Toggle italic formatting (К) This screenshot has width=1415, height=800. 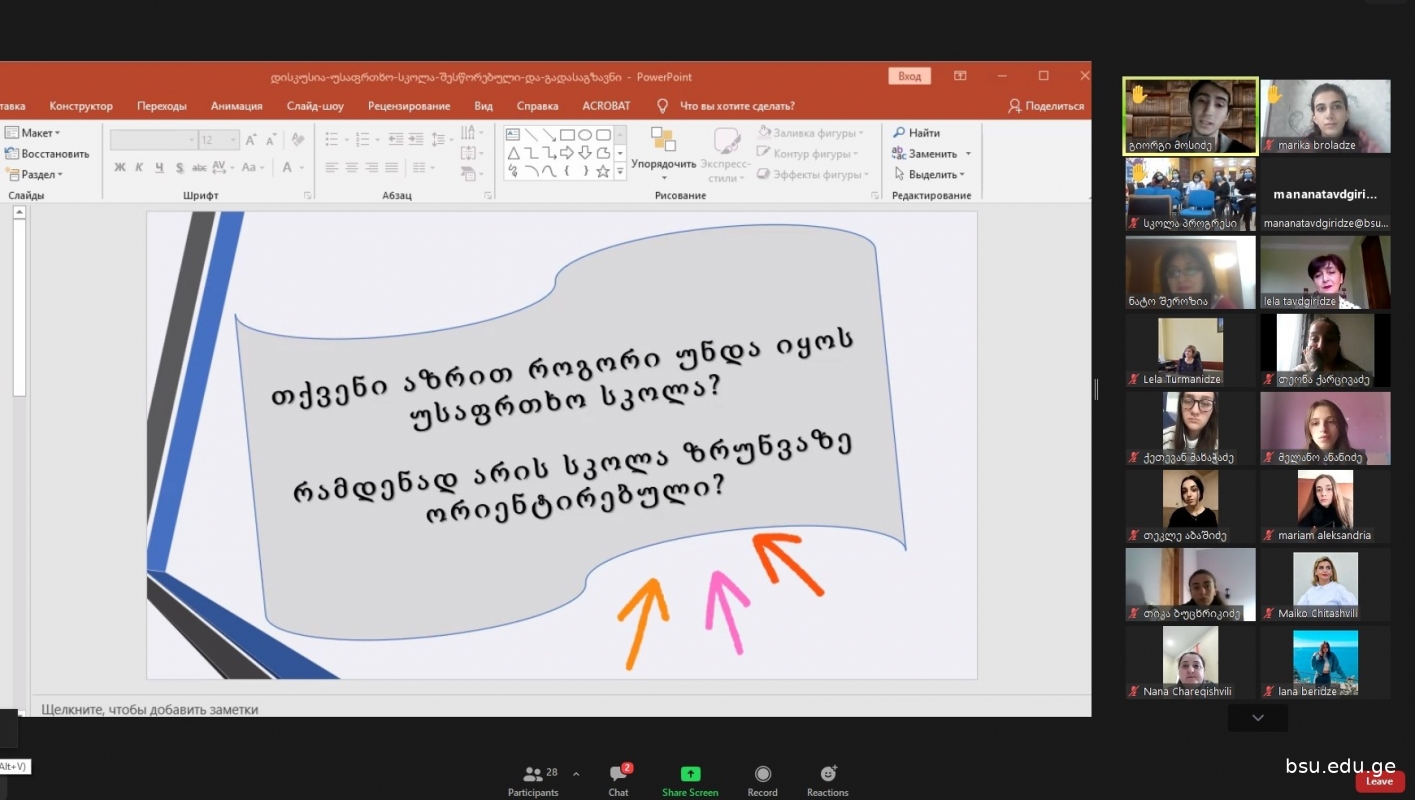pyautogui.click(x=139, y=168)
